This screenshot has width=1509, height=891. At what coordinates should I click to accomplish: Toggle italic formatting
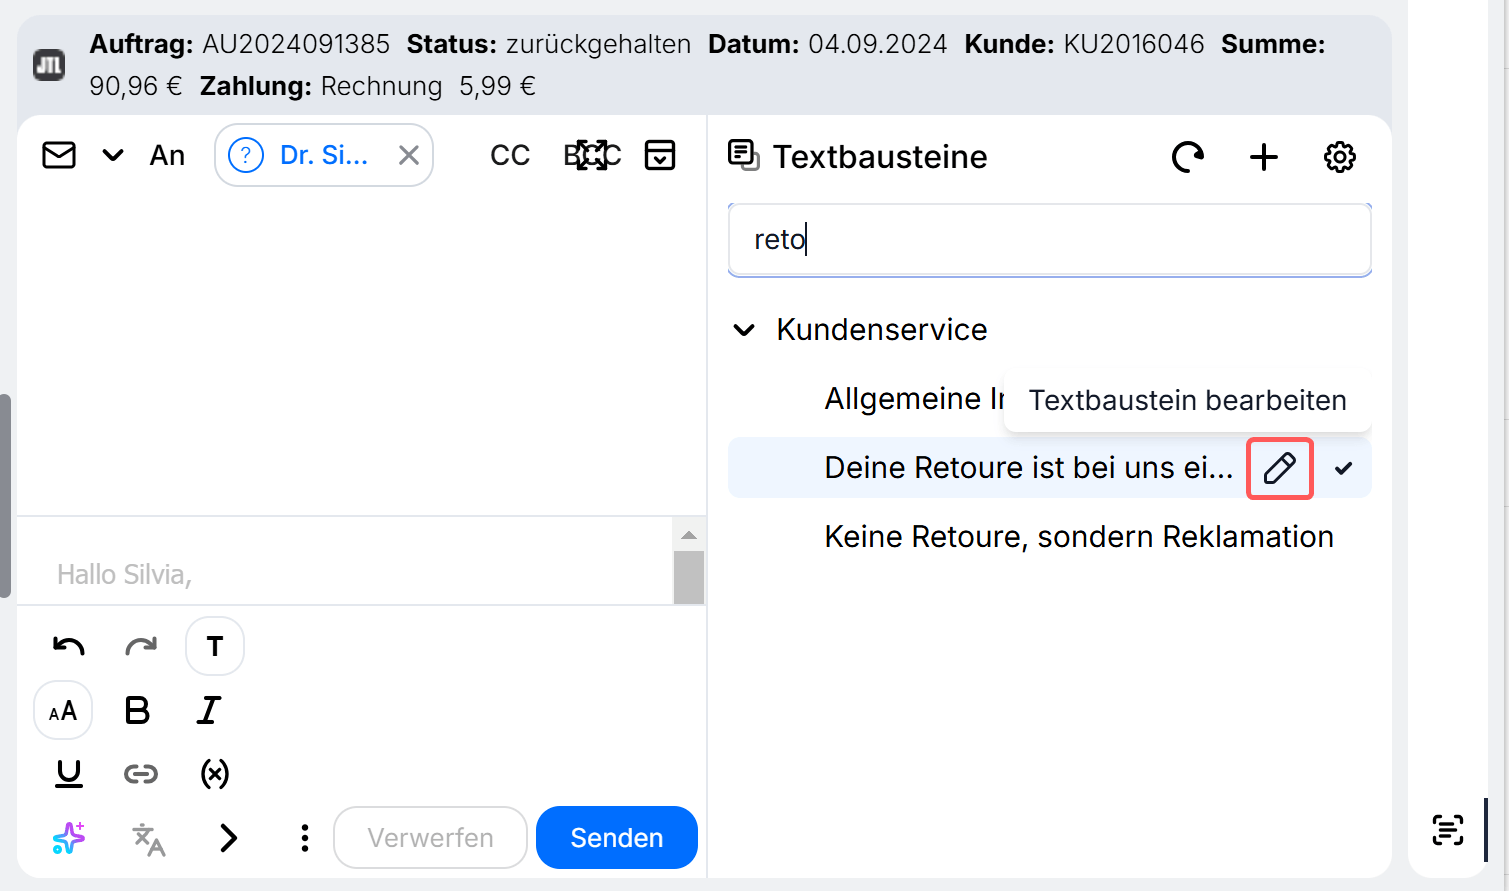click(x=209, y=711)
